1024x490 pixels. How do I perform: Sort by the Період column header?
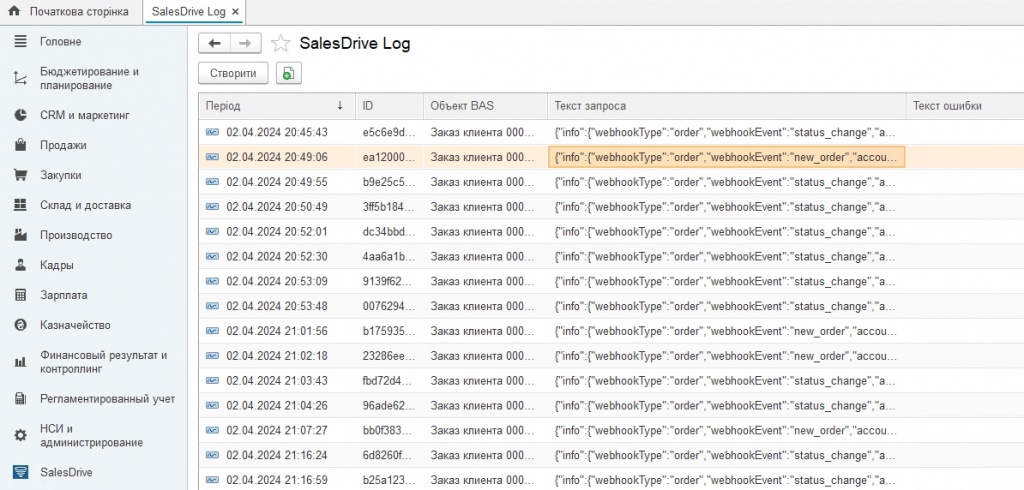(x=270, y=106)
